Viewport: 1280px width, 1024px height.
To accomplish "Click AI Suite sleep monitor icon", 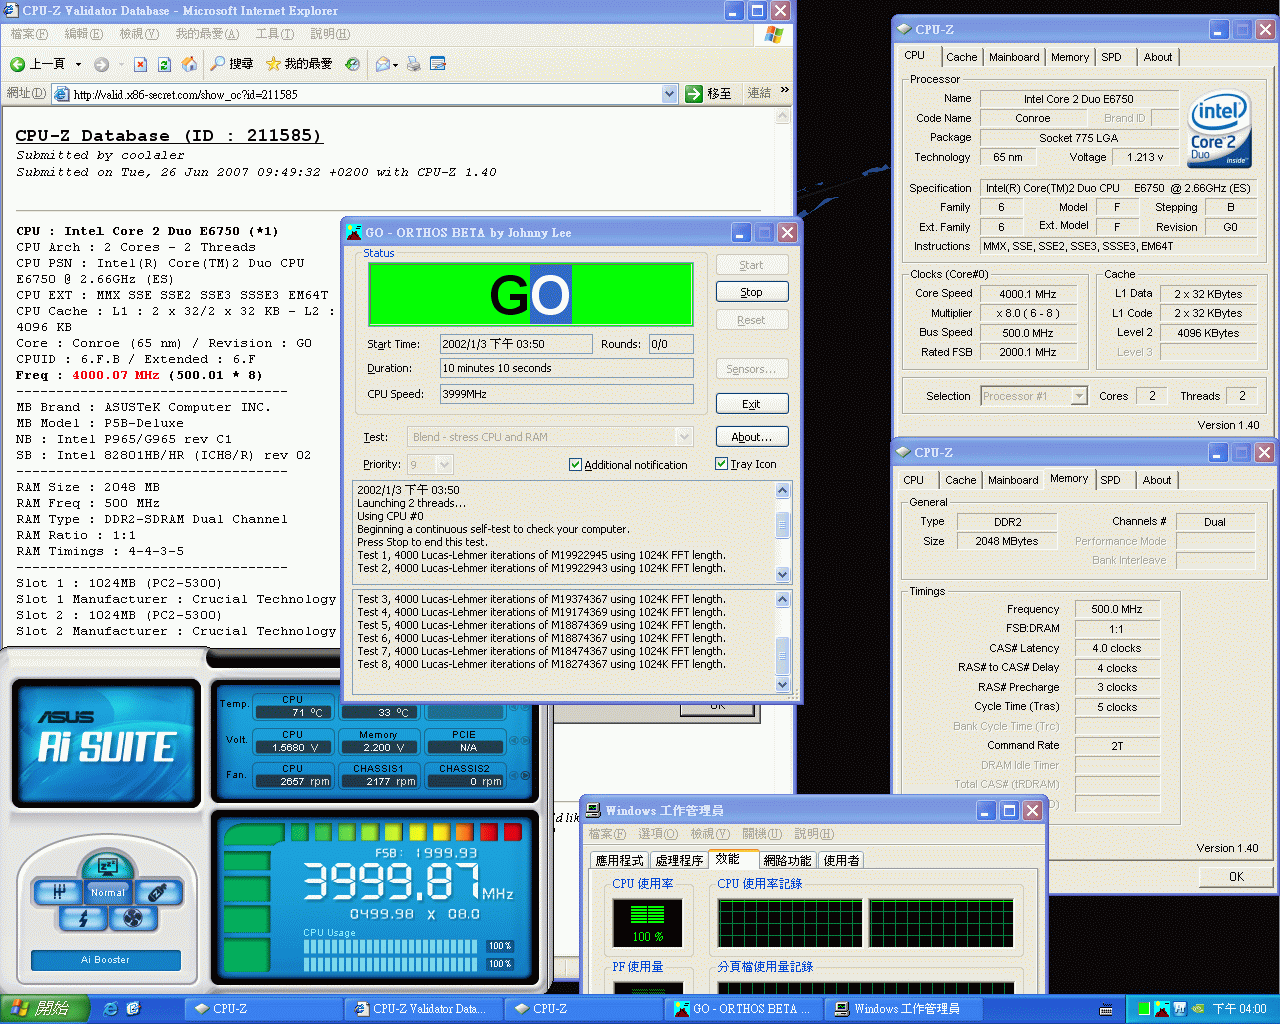I will (107, 866).
